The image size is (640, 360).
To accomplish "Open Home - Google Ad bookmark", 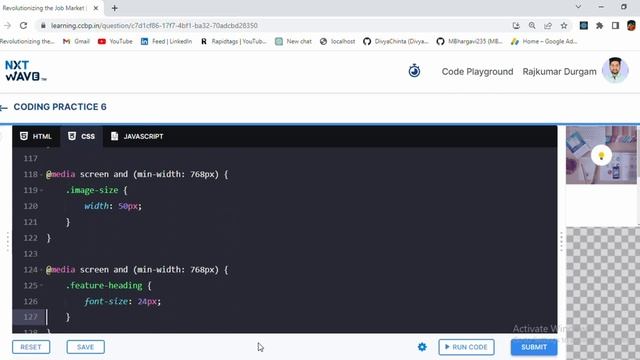I will [x=544, y=41].
